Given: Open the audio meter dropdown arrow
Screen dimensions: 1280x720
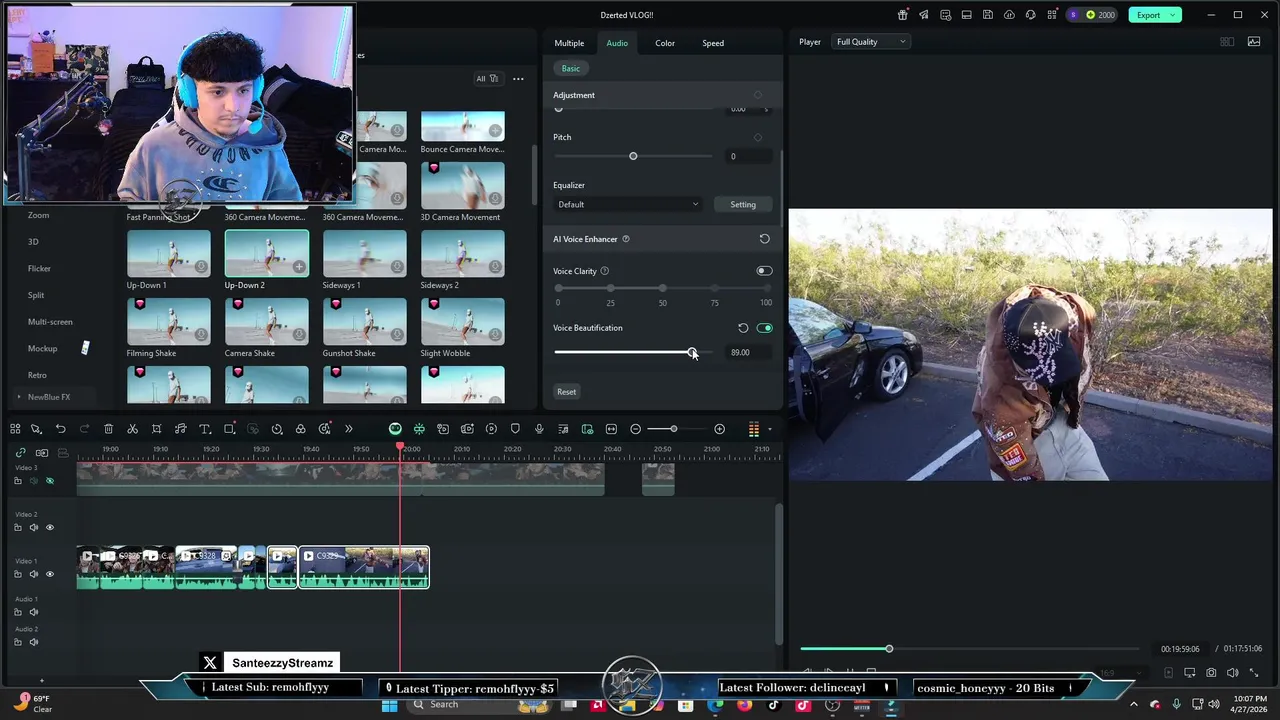Looking at the screenshot, I should (769, 429).
